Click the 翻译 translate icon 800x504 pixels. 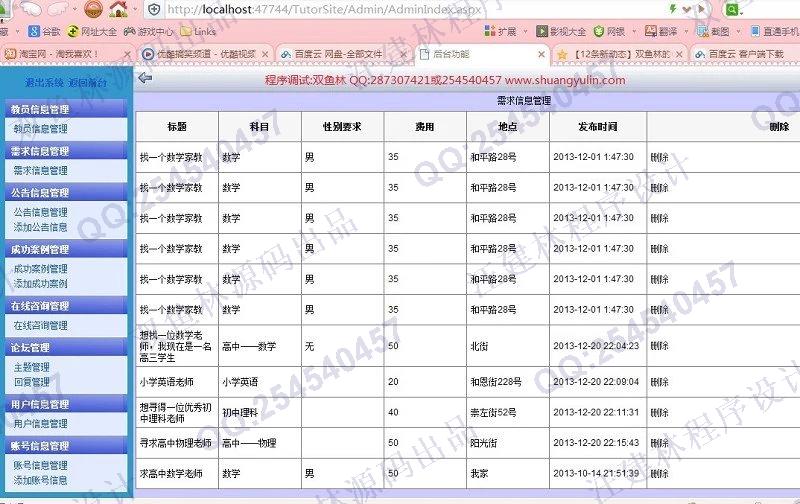click(651, 32)
